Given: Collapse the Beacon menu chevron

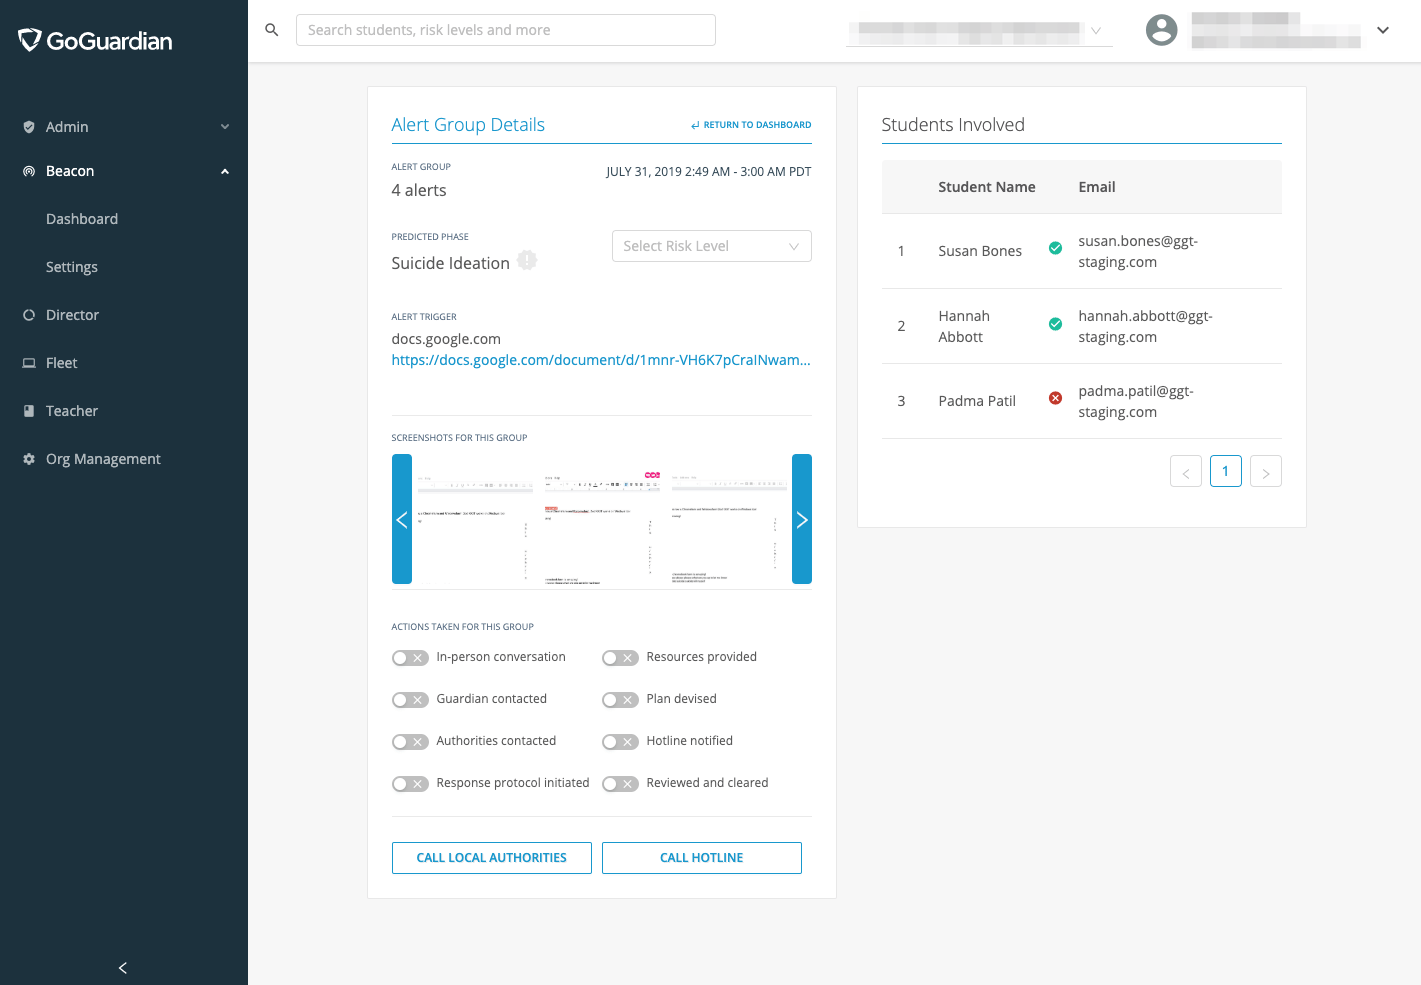Looking at the screenshot, I should click(x=225, y=171).
